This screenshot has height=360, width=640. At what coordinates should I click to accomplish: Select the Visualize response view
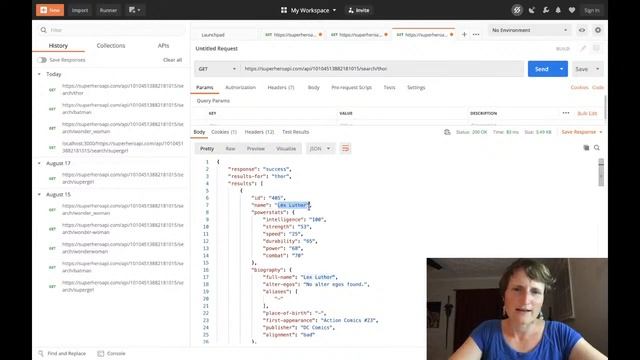286,149
